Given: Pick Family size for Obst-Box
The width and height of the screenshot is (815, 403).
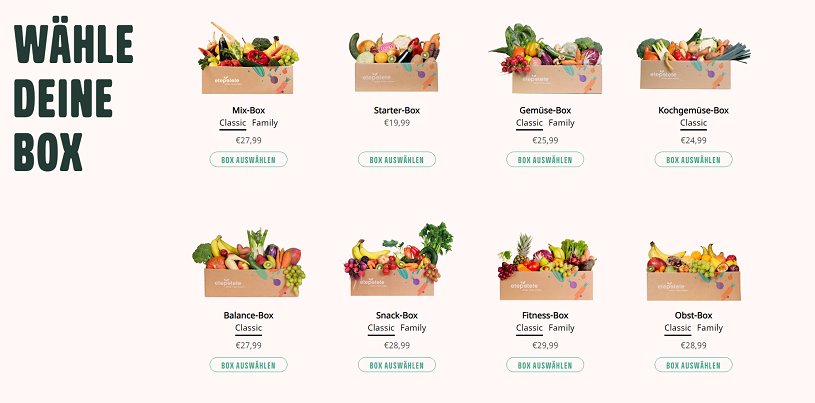Looking at the screenshot, I should click(x=710, y=328).
